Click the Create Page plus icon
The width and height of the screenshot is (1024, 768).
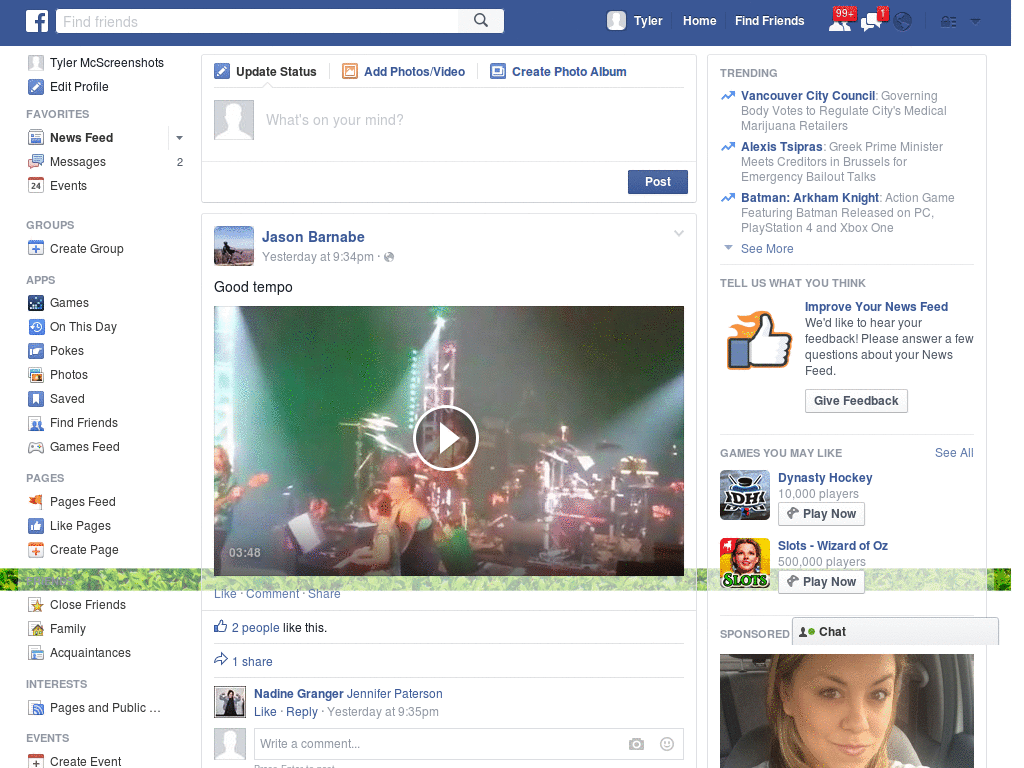(x=36, y=551)
